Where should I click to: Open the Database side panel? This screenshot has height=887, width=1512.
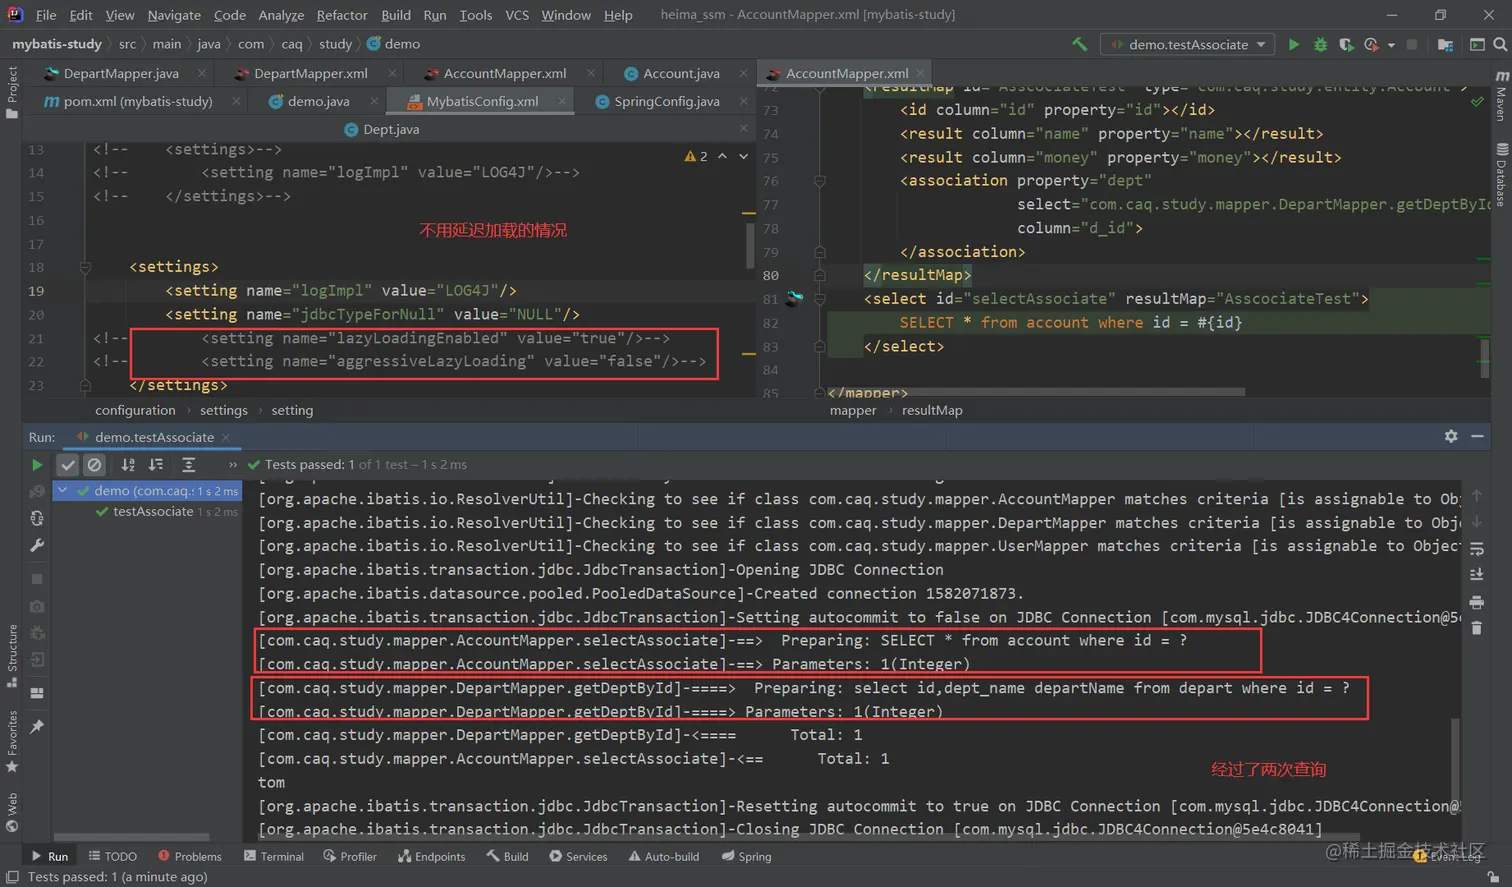[x=1501, y=175]
